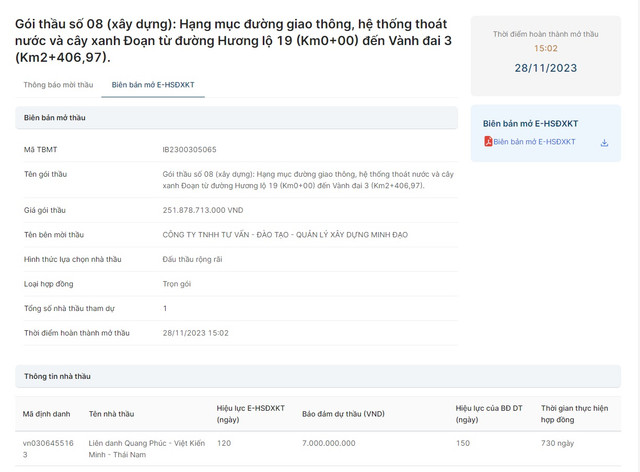Image resolution: width=640 pixels, height=472 pixels.
Task: Click the Bảo đảm dự thầu column header
Action: coord(343,413)
